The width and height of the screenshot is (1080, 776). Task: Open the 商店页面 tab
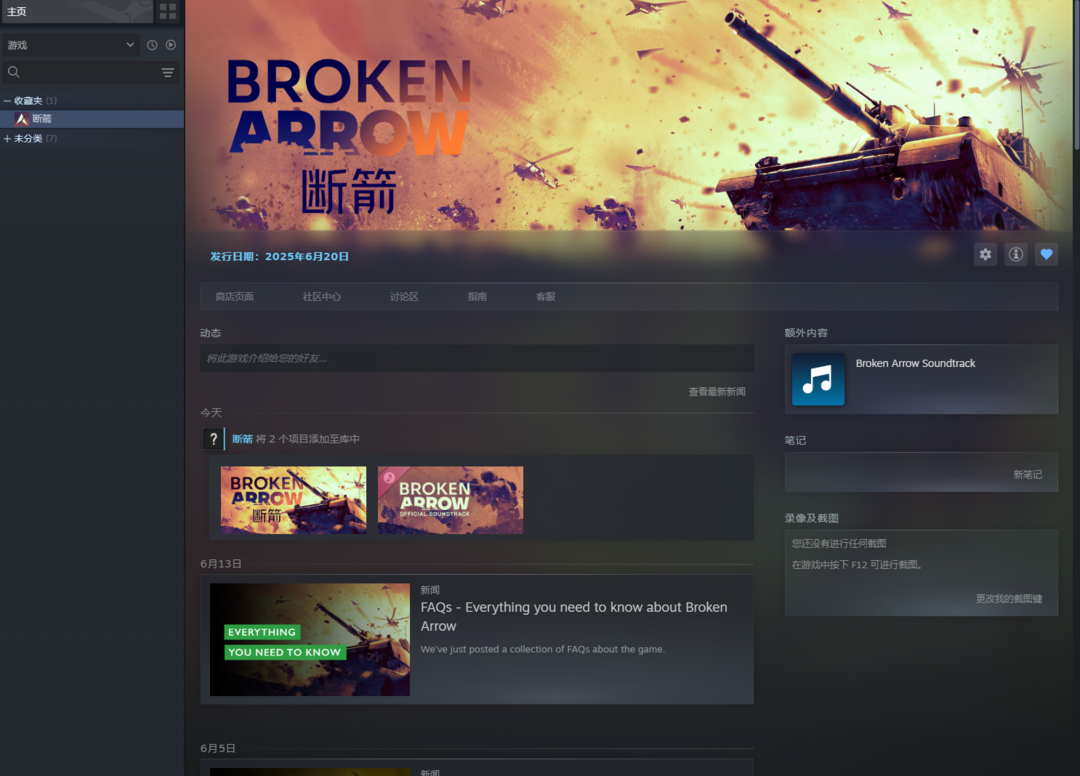234,297
